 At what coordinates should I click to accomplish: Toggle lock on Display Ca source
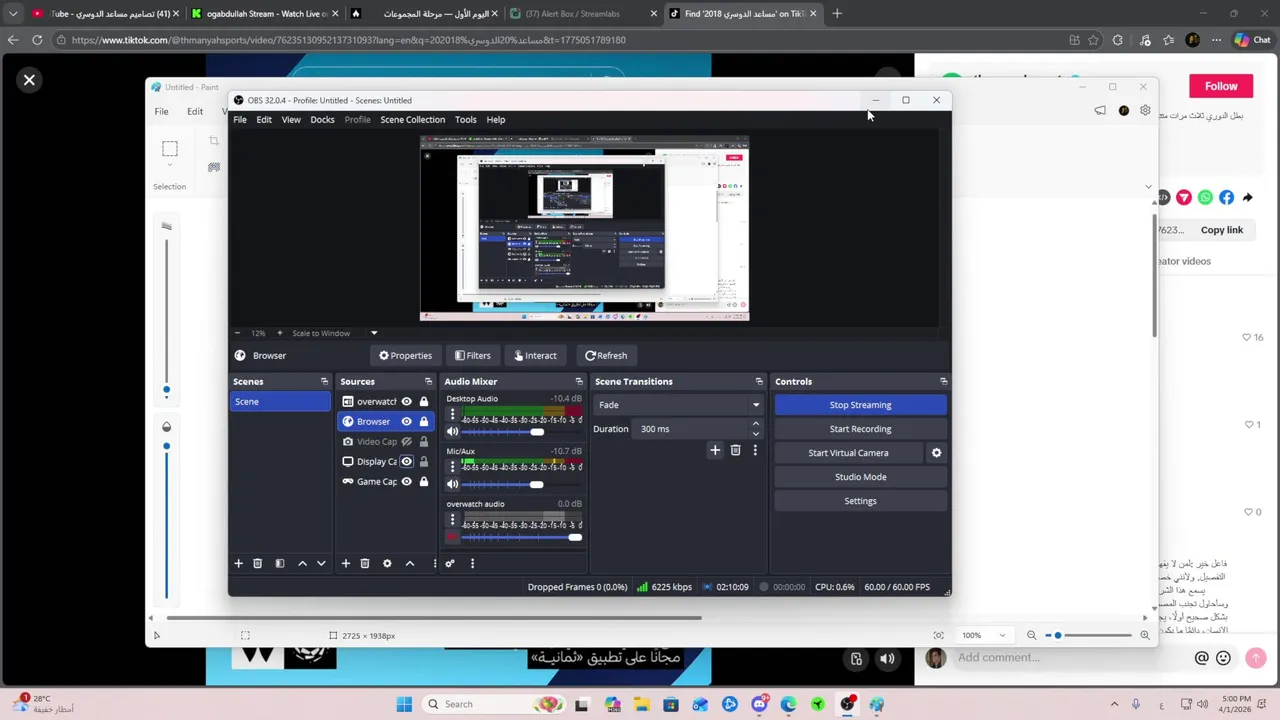[424, 461]
